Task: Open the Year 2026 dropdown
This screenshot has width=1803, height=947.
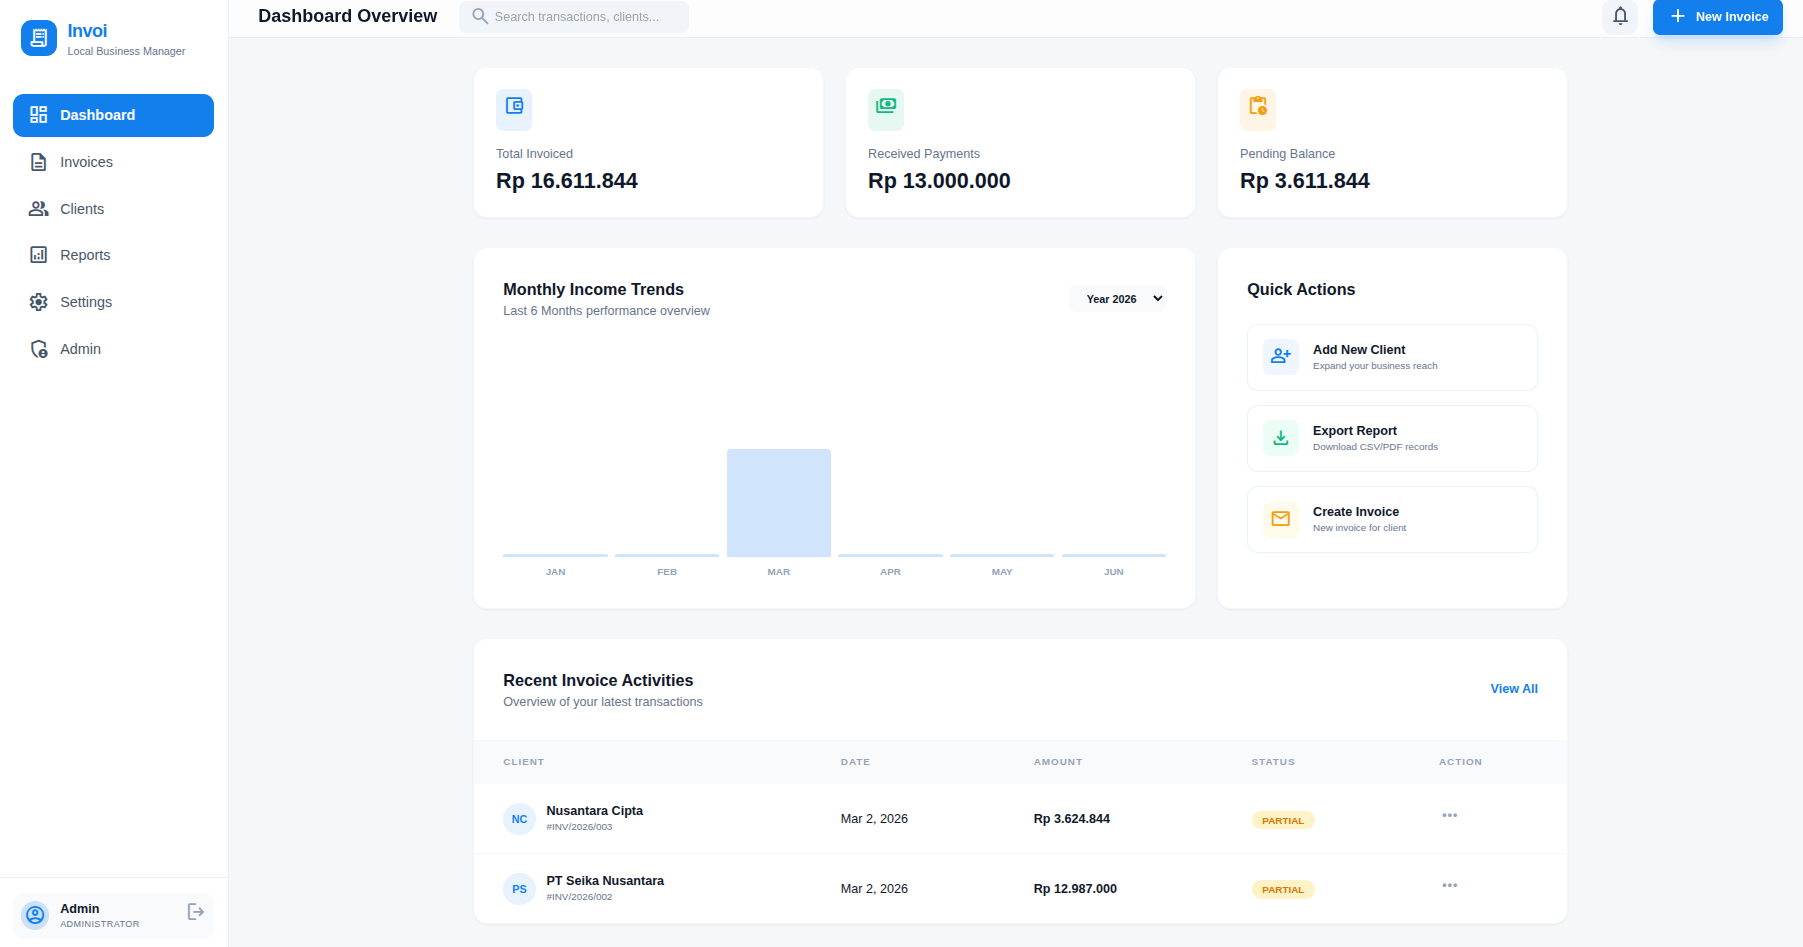Action: pyautogui.click(x=1117, y=298)
